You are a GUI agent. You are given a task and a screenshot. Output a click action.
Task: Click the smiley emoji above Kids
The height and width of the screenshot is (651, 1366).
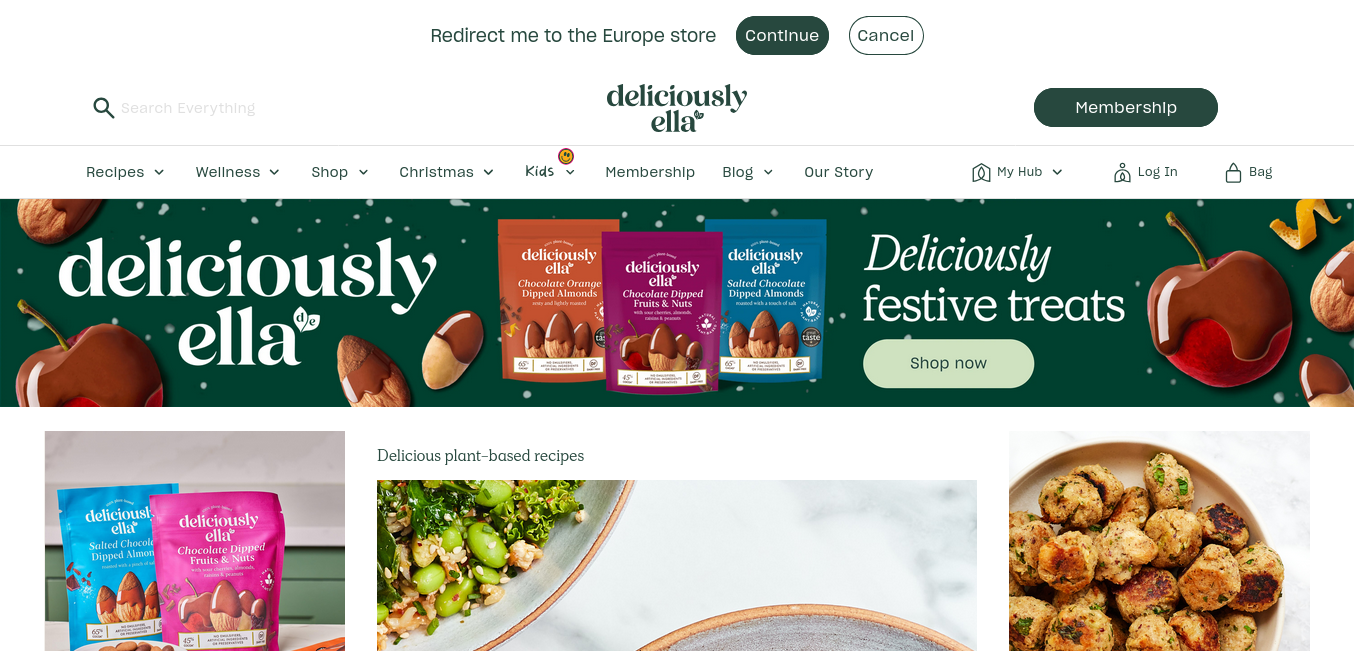pos(566,156)
